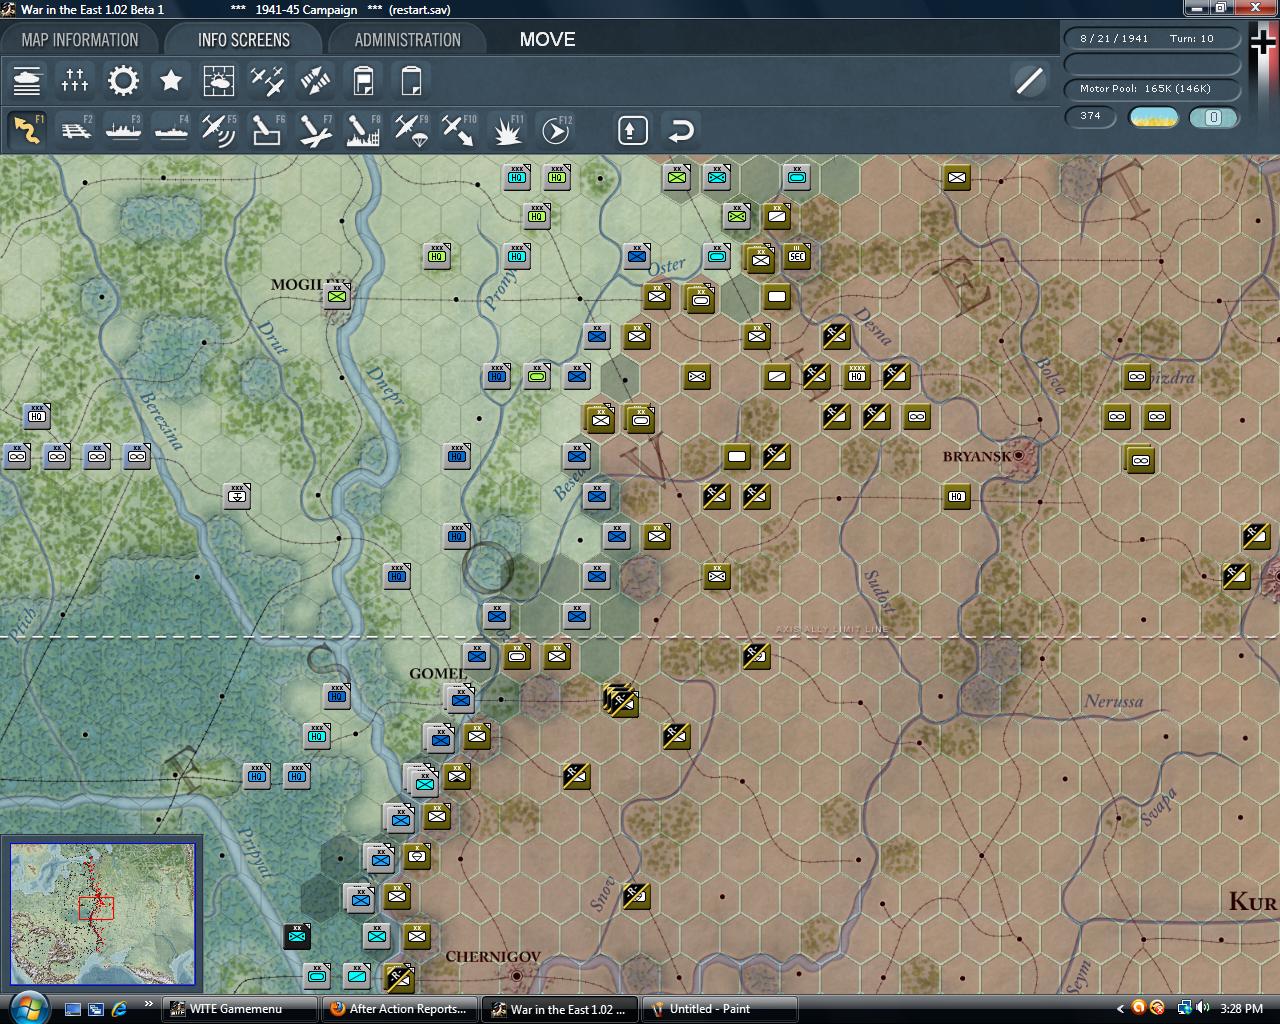1280x1024 pixels.
Task: Switch to the INFO SCREENS tab
Action: click(244, 40)
